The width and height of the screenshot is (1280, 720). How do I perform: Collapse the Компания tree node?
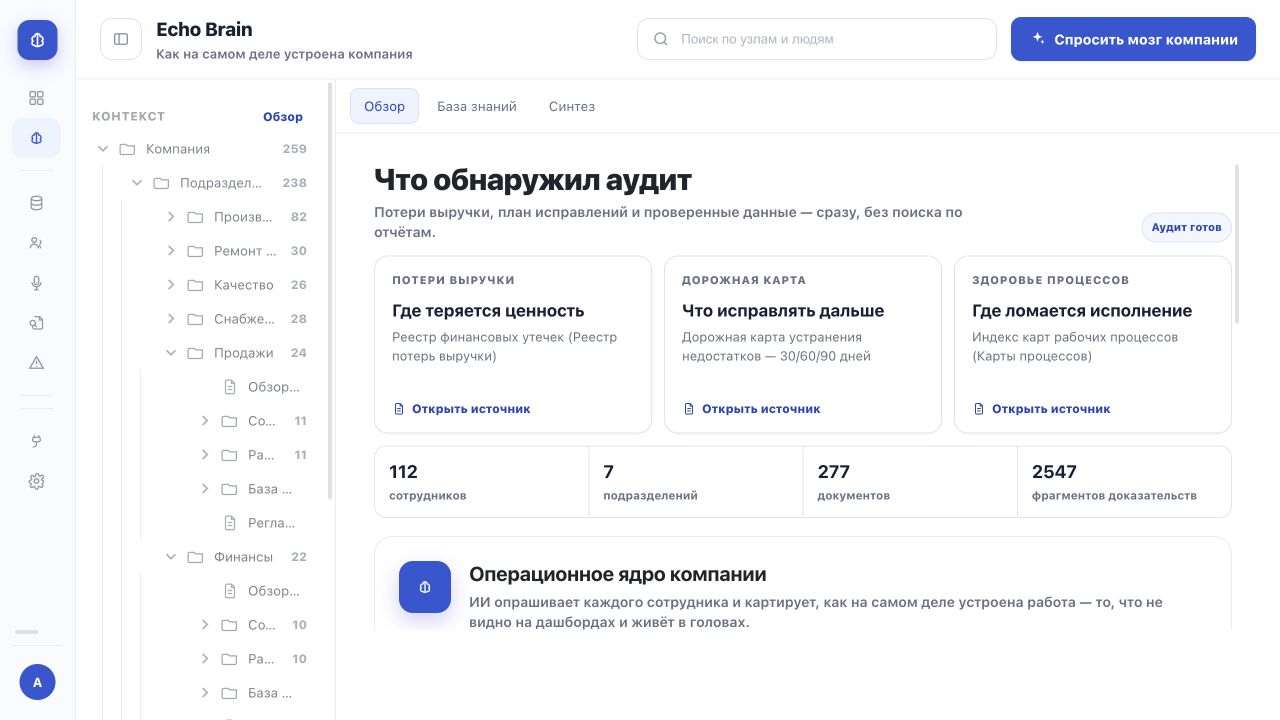coord(102,149)
